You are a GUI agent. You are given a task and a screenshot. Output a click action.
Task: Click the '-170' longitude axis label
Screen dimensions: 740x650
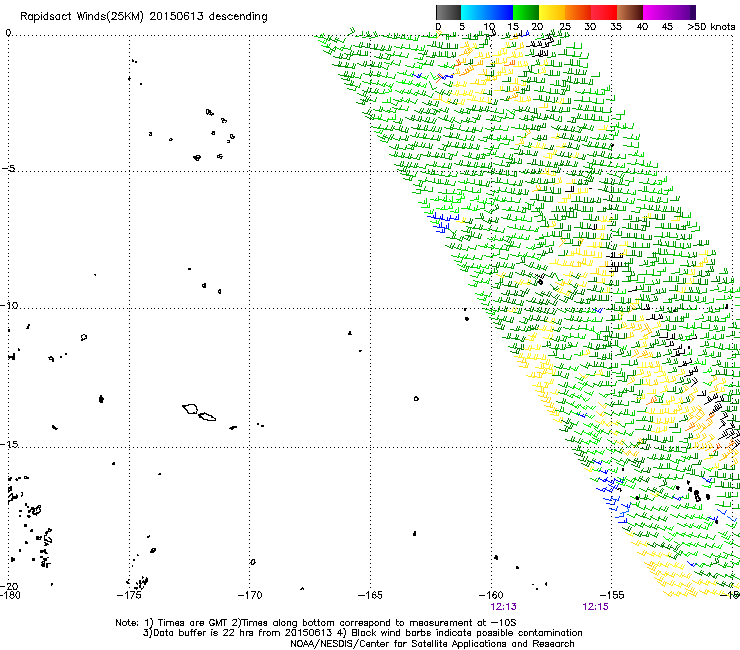coord(250,595)
